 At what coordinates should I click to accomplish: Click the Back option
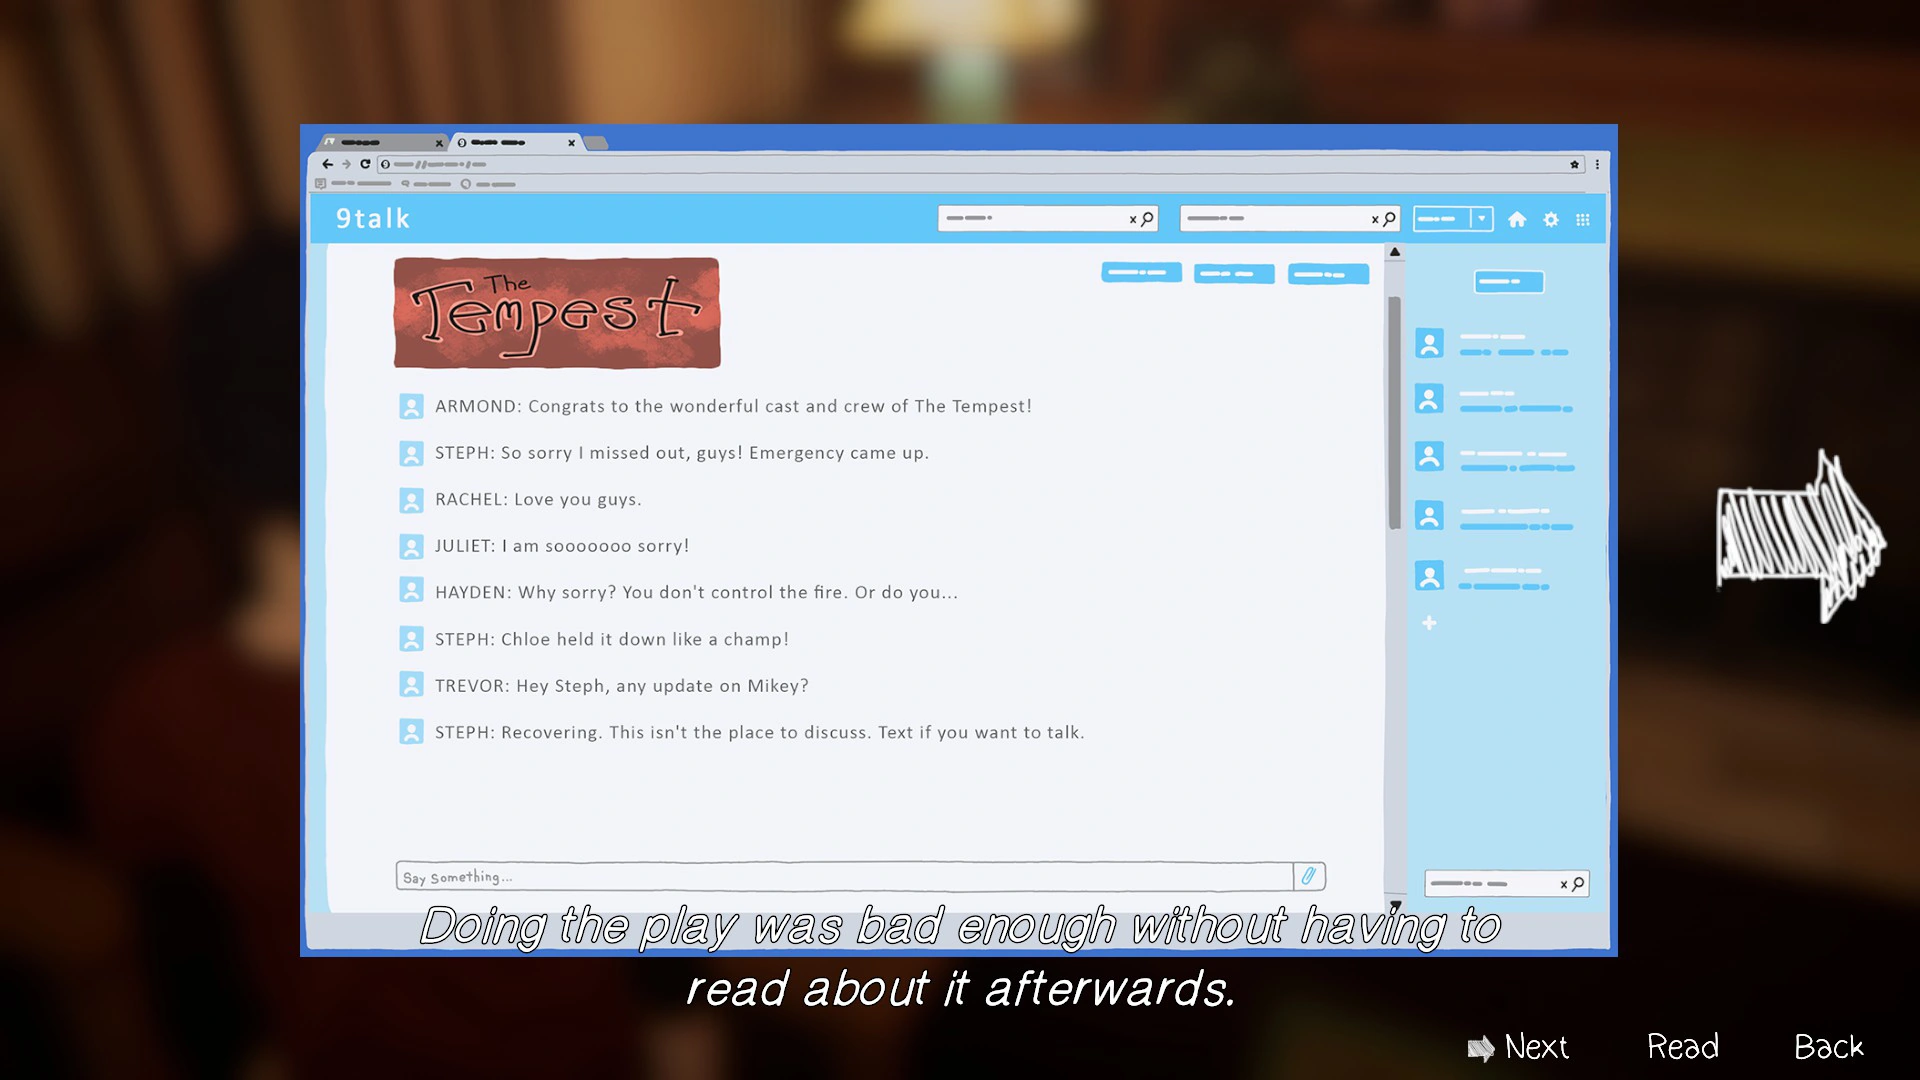tap(1828, 1047)
